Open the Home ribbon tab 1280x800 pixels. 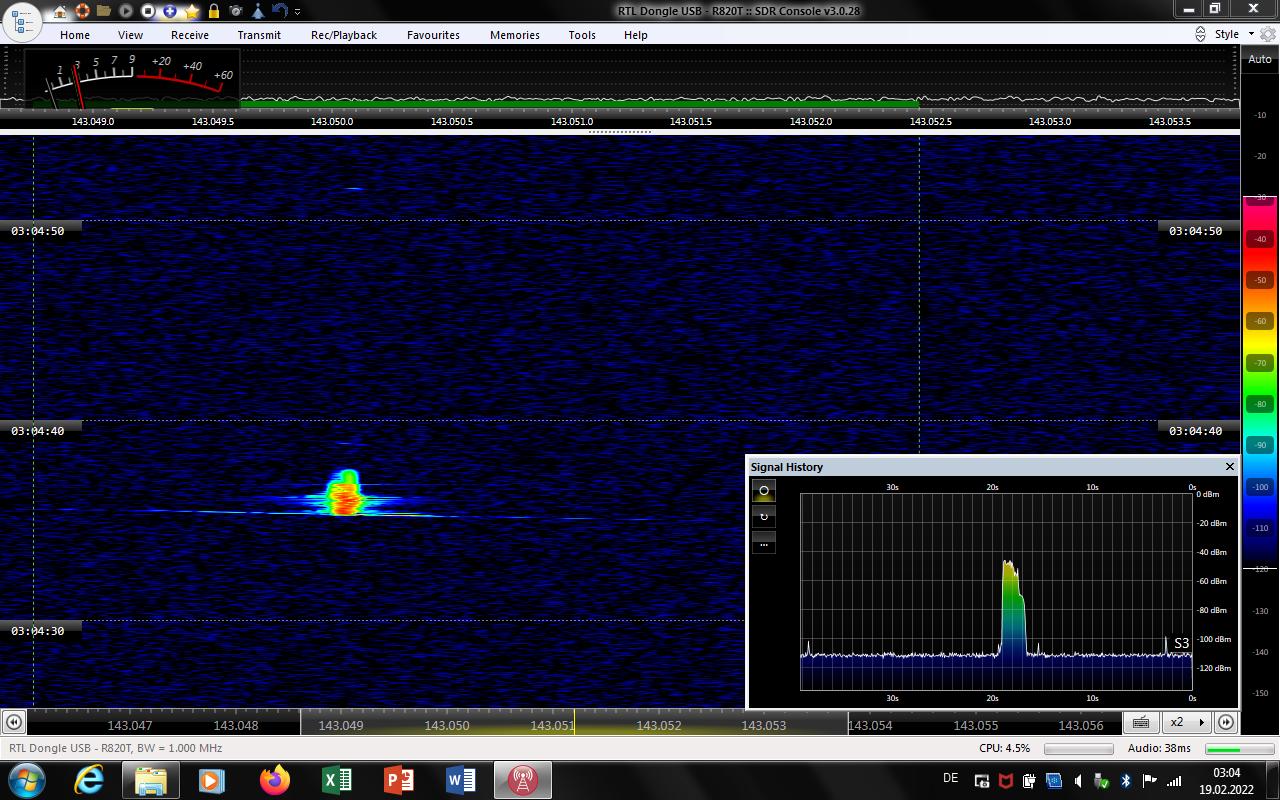[75, 35]
